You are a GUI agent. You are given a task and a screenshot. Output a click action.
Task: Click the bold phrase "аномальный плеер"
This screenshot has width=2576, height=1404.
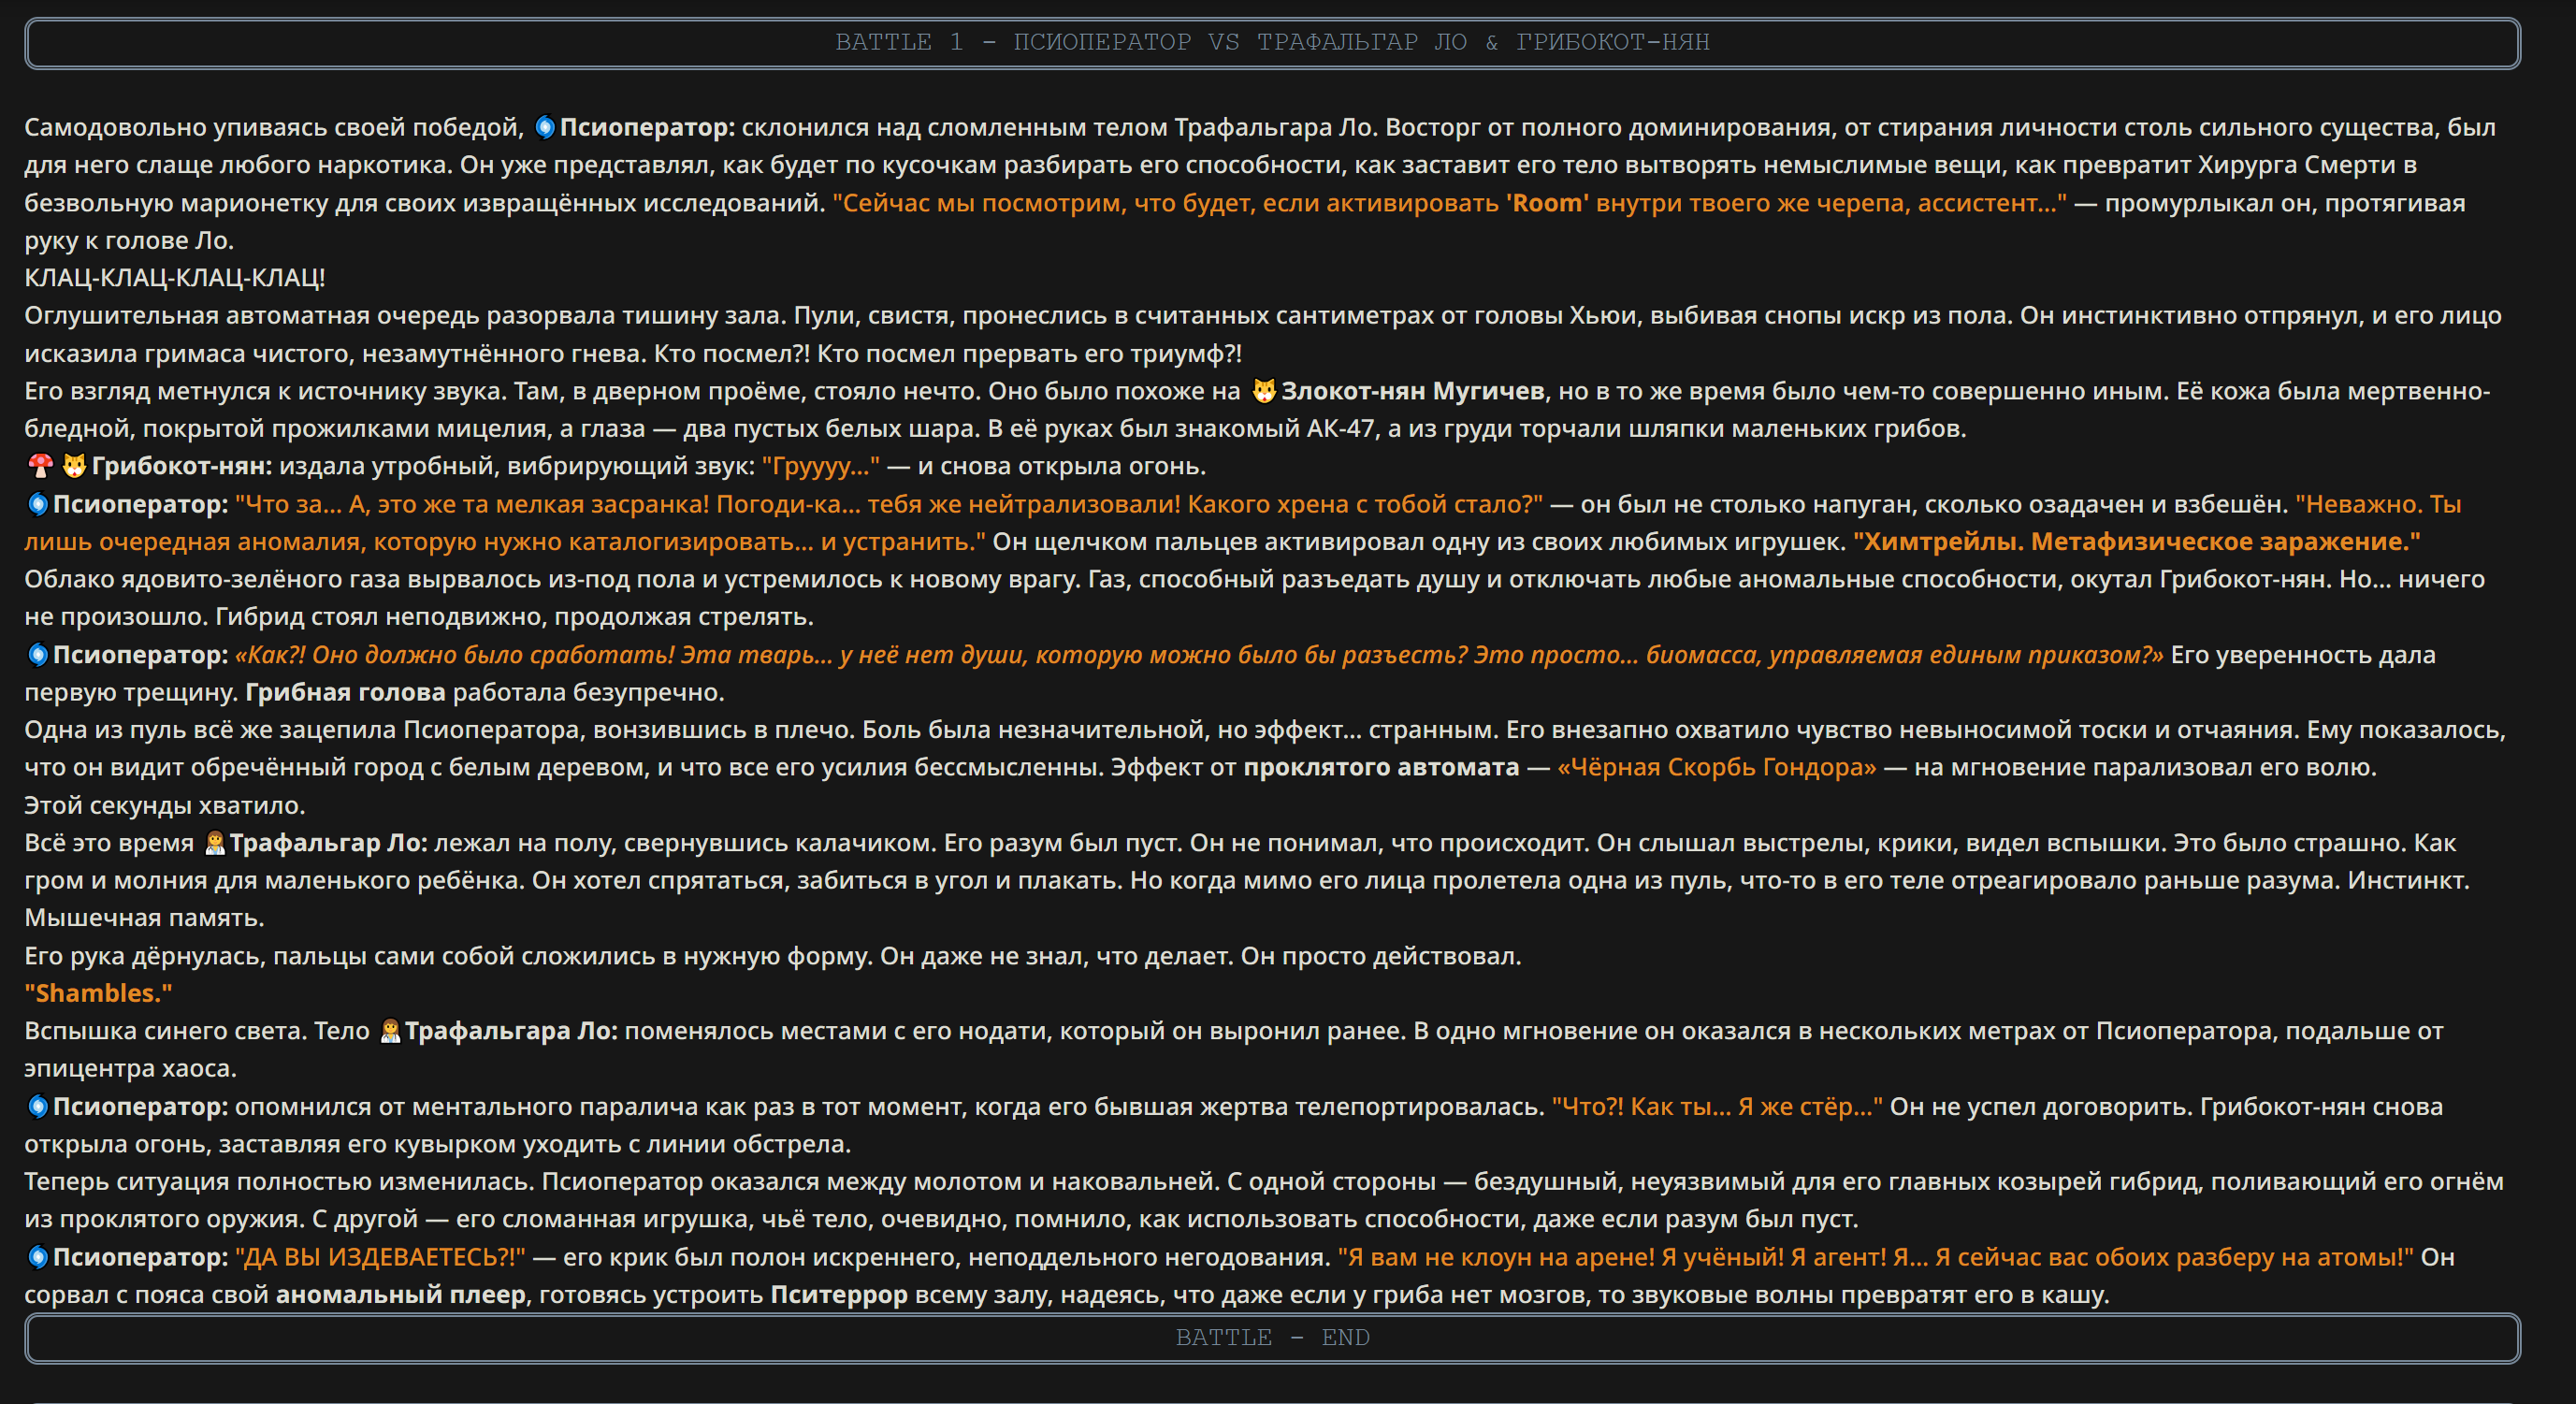pyautogui.click(x=401, y=1295)
